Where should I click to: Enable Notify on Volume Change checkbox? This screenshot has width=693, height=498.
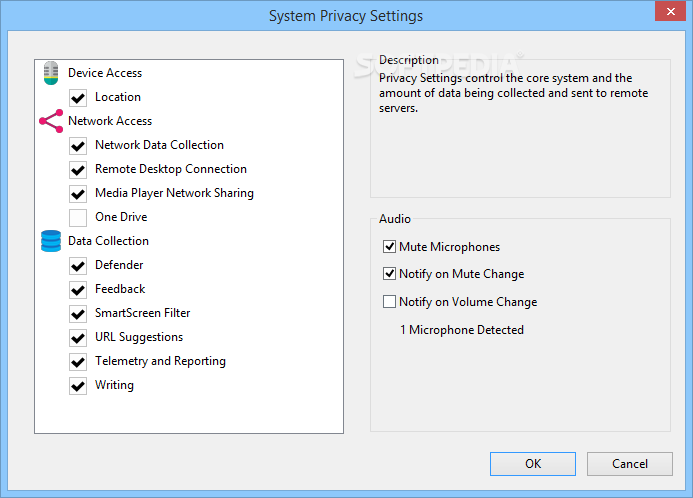tap(389, 302)
